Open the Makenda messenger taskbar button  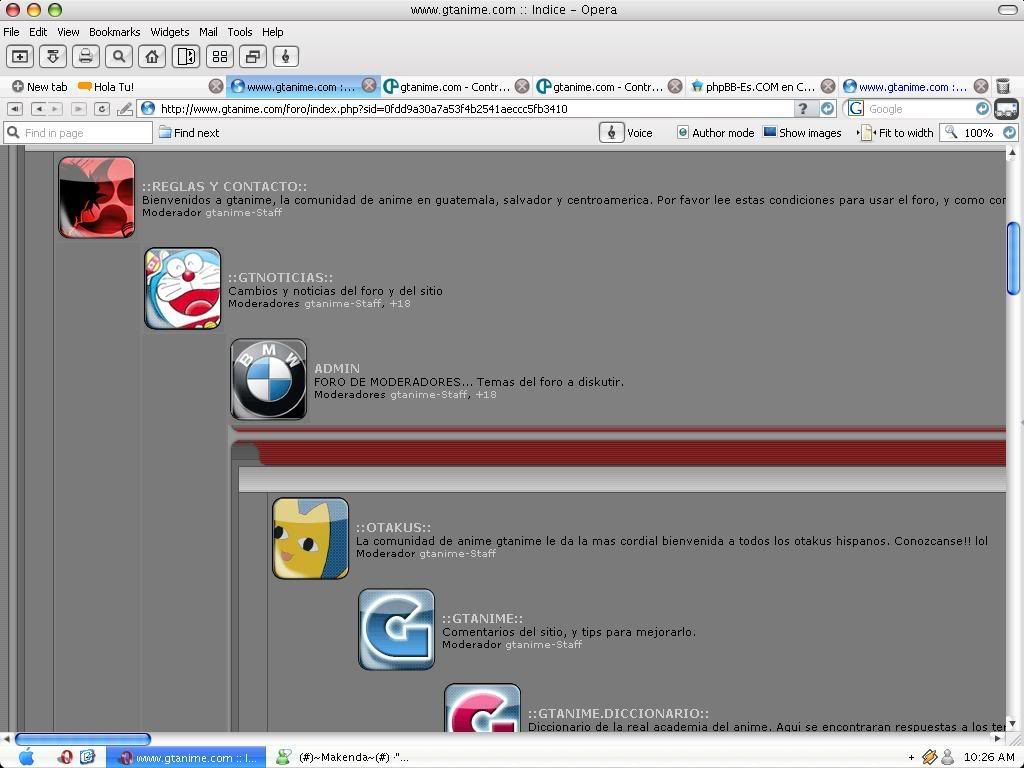click(x=342, y=758)
